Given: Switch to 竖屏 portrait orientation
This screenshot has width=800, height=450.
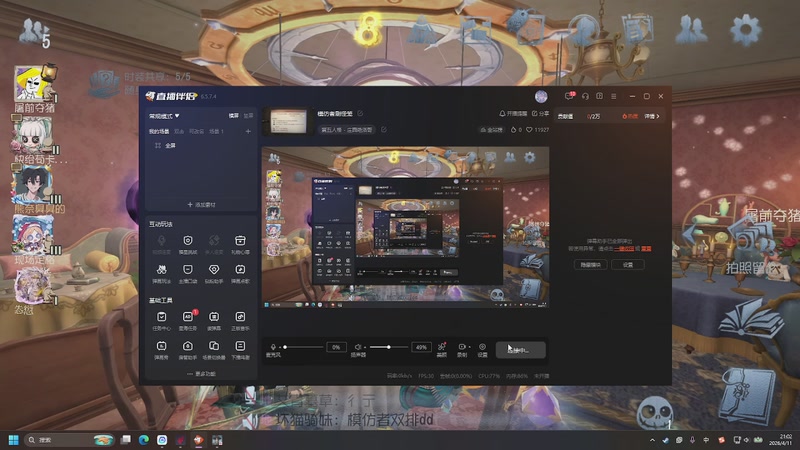Looking at the screenshot, I should pos(248,116).
